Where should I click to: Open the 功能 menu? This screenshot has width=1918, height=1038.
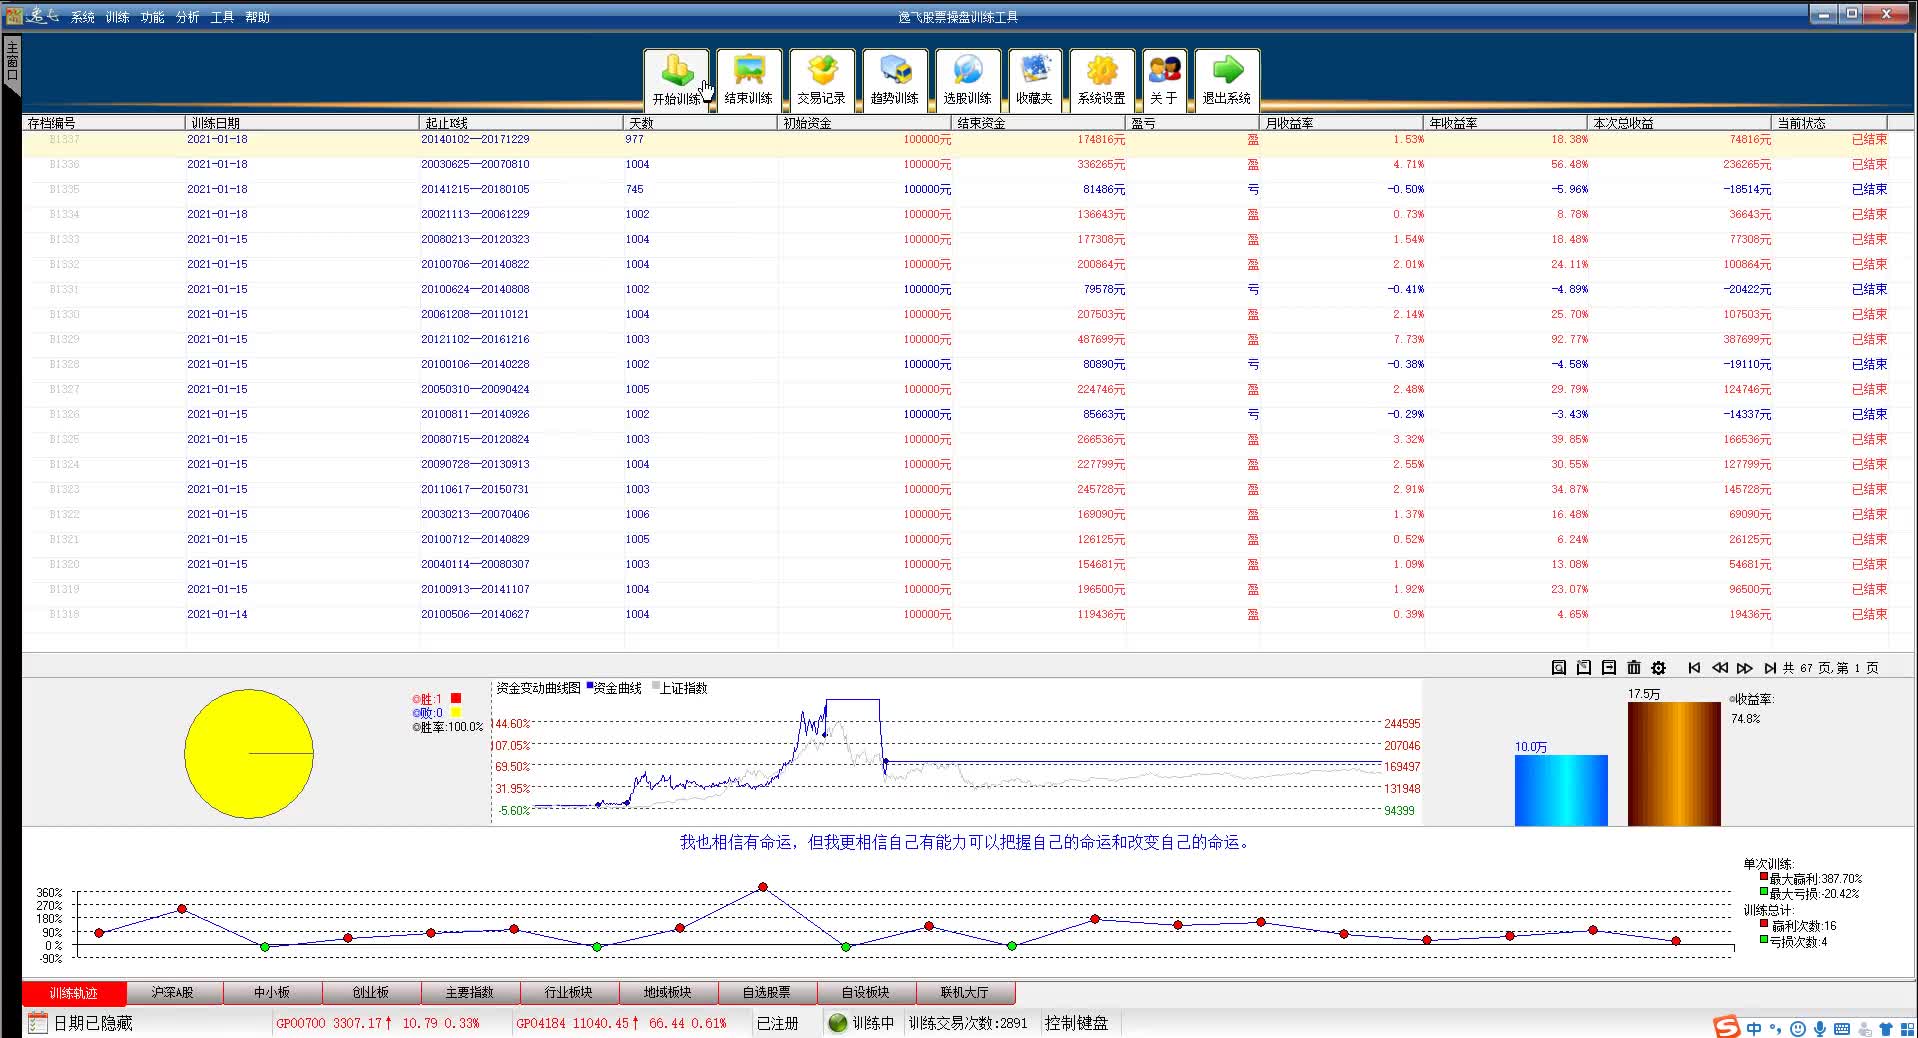153,17
